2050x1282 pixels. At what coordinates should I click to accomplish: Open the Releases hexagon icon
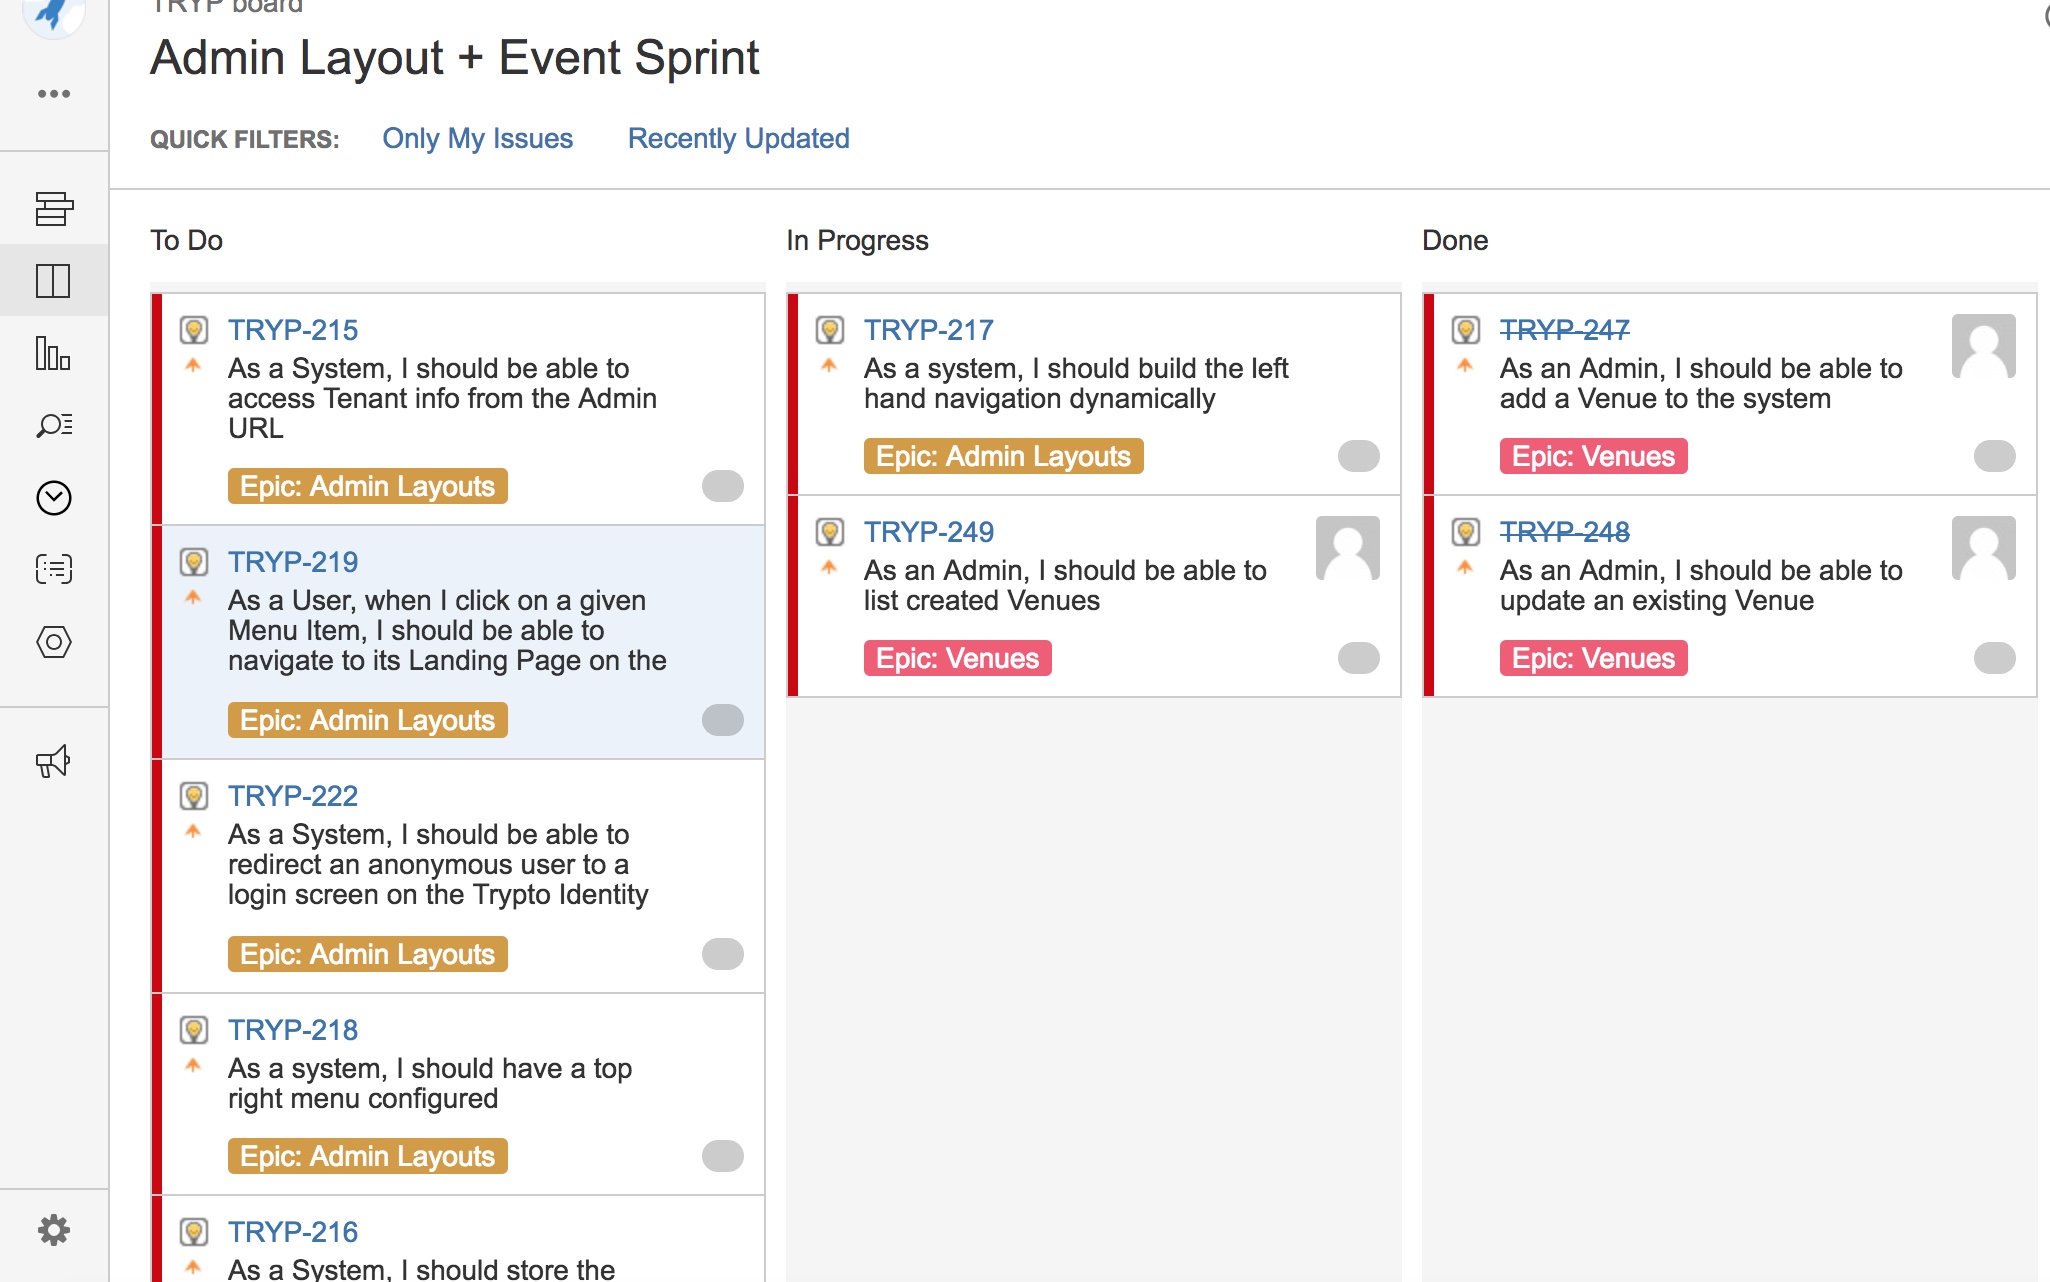(x=53, y=642)
